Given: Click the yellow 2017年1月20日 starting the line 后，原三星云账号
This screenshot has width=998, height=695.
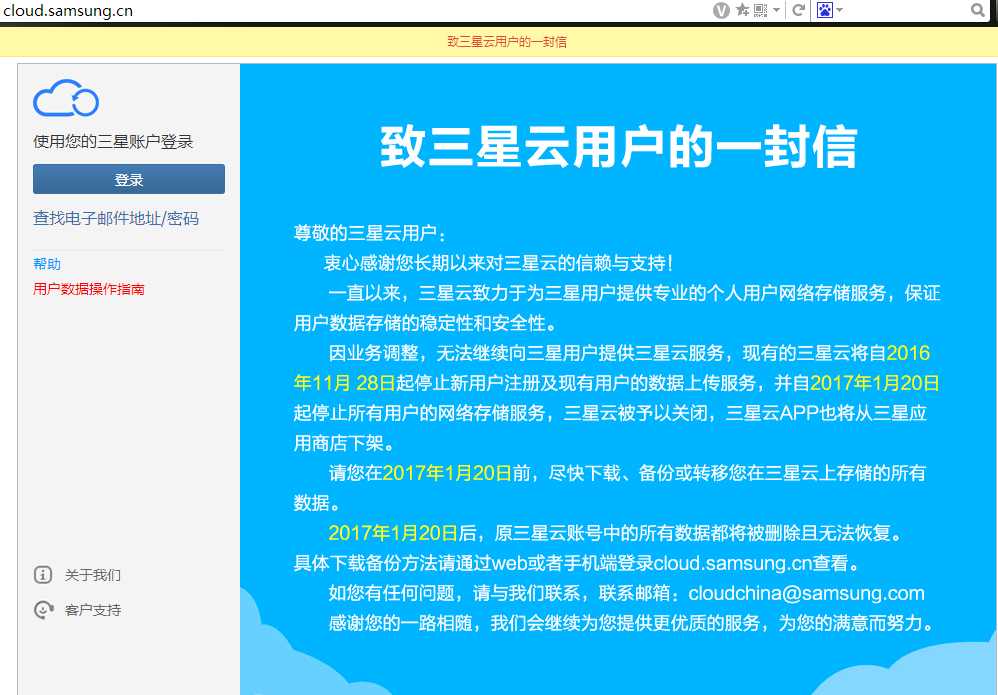Looking at the screenshot, I should (x=393, y=533).
